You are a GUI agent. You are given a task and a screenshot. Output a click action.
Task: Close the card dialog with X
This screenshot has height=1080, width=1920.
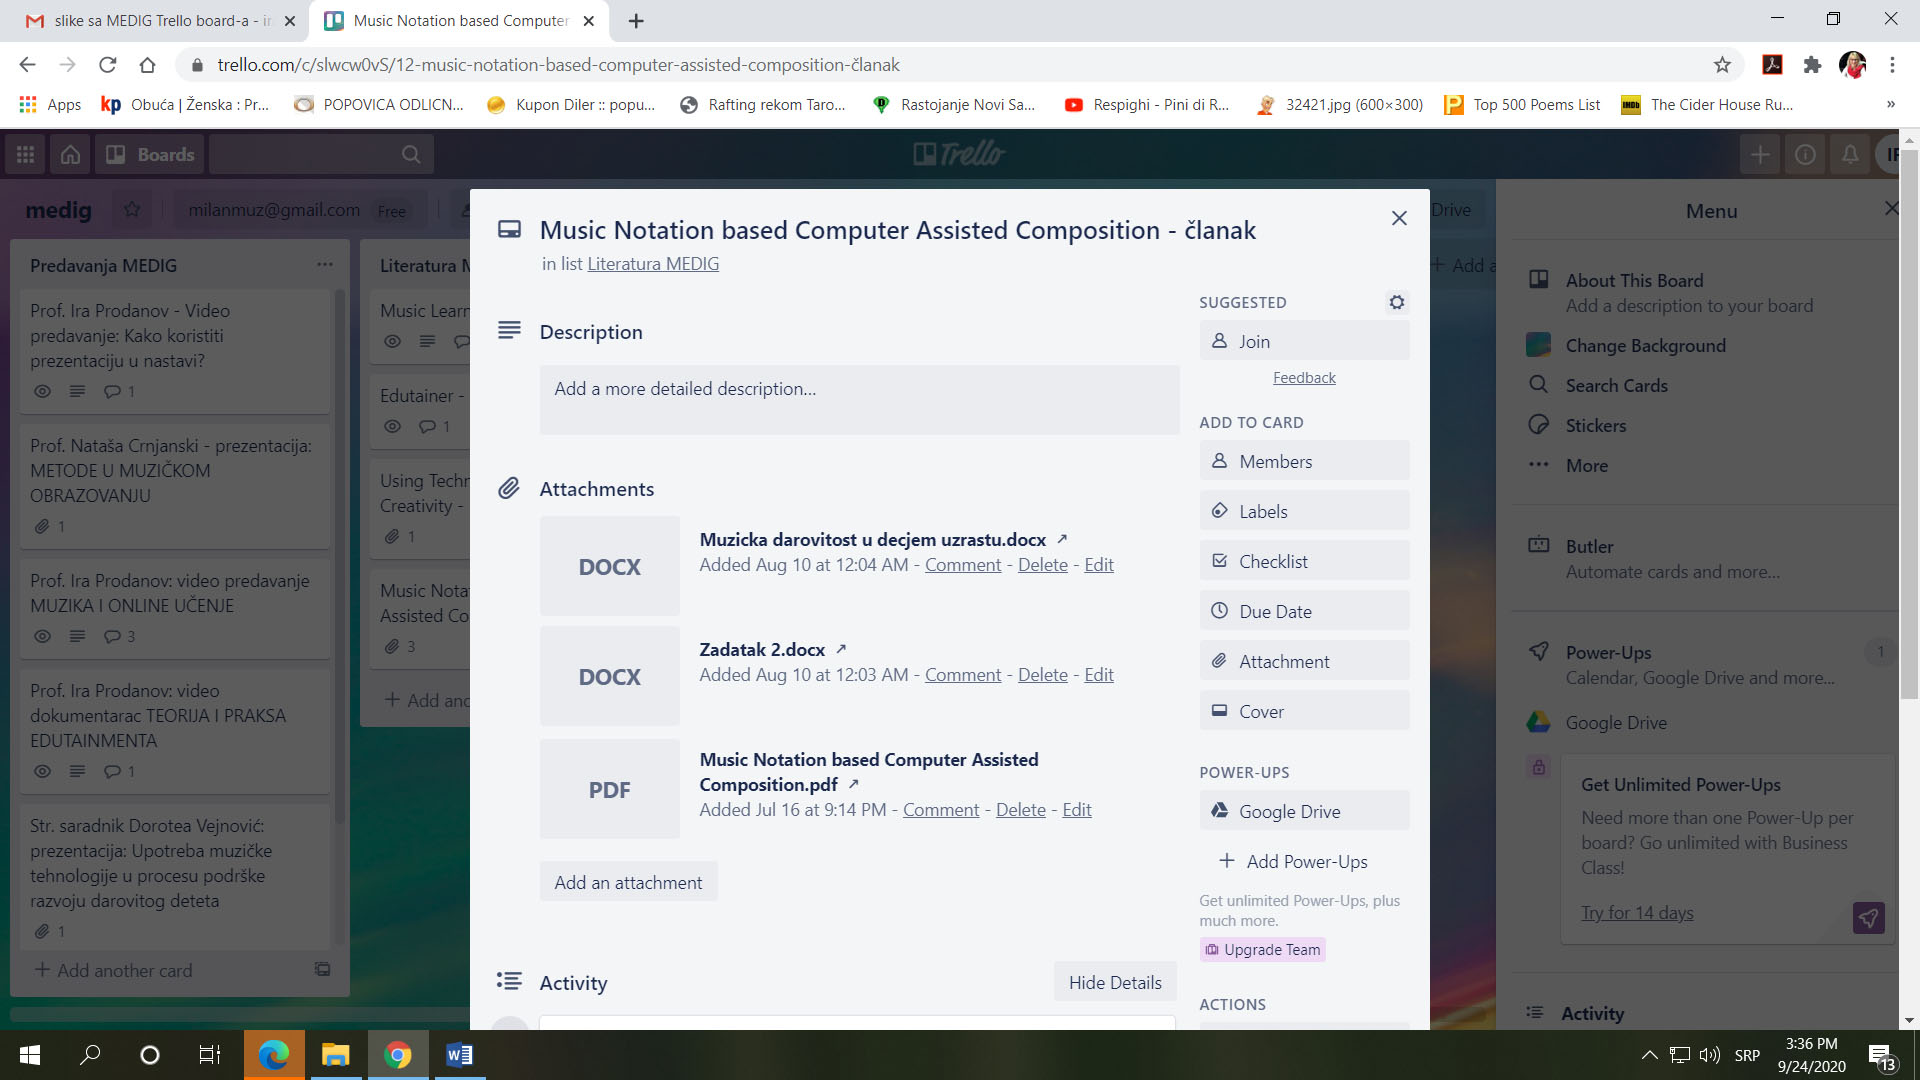pyautogui.click(x=1399, y=218)
